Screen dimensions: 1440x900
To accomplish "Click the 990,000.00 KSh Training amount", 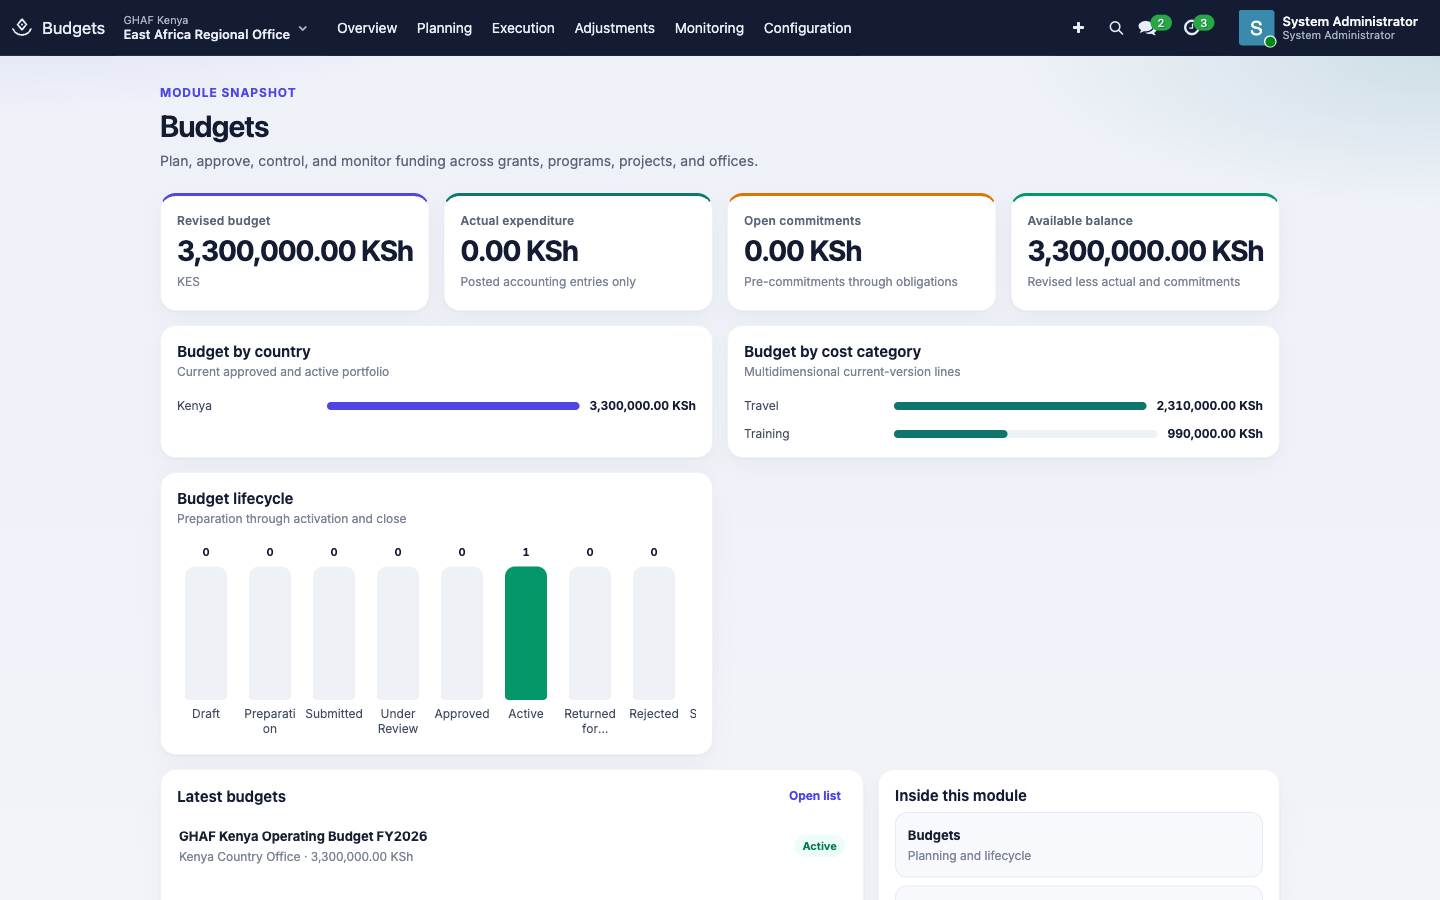I will coord(1215,434).
